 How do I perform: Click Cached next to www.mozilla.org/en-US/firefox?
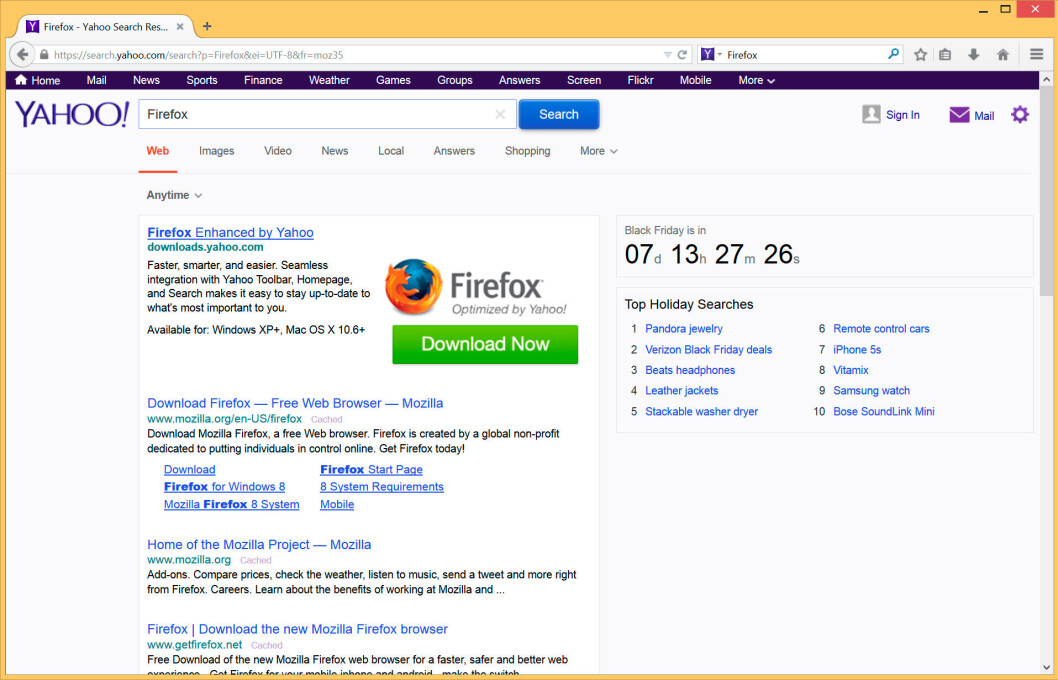click(x=327, y=419)
